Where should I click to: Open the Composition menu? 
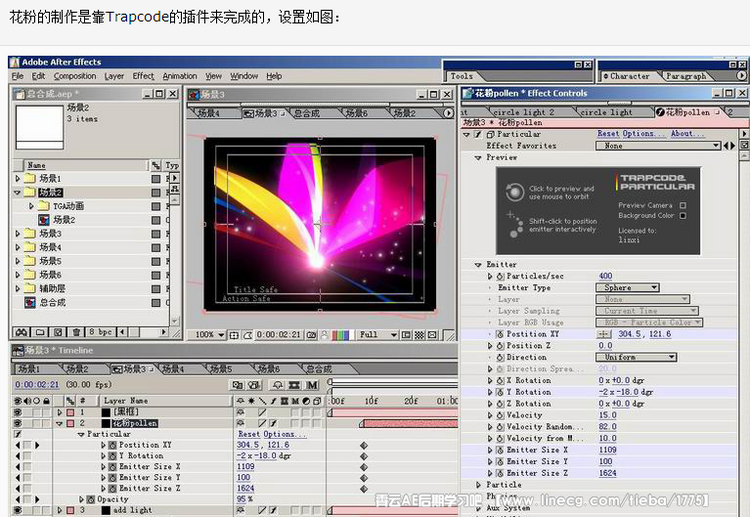pos(75,76)
